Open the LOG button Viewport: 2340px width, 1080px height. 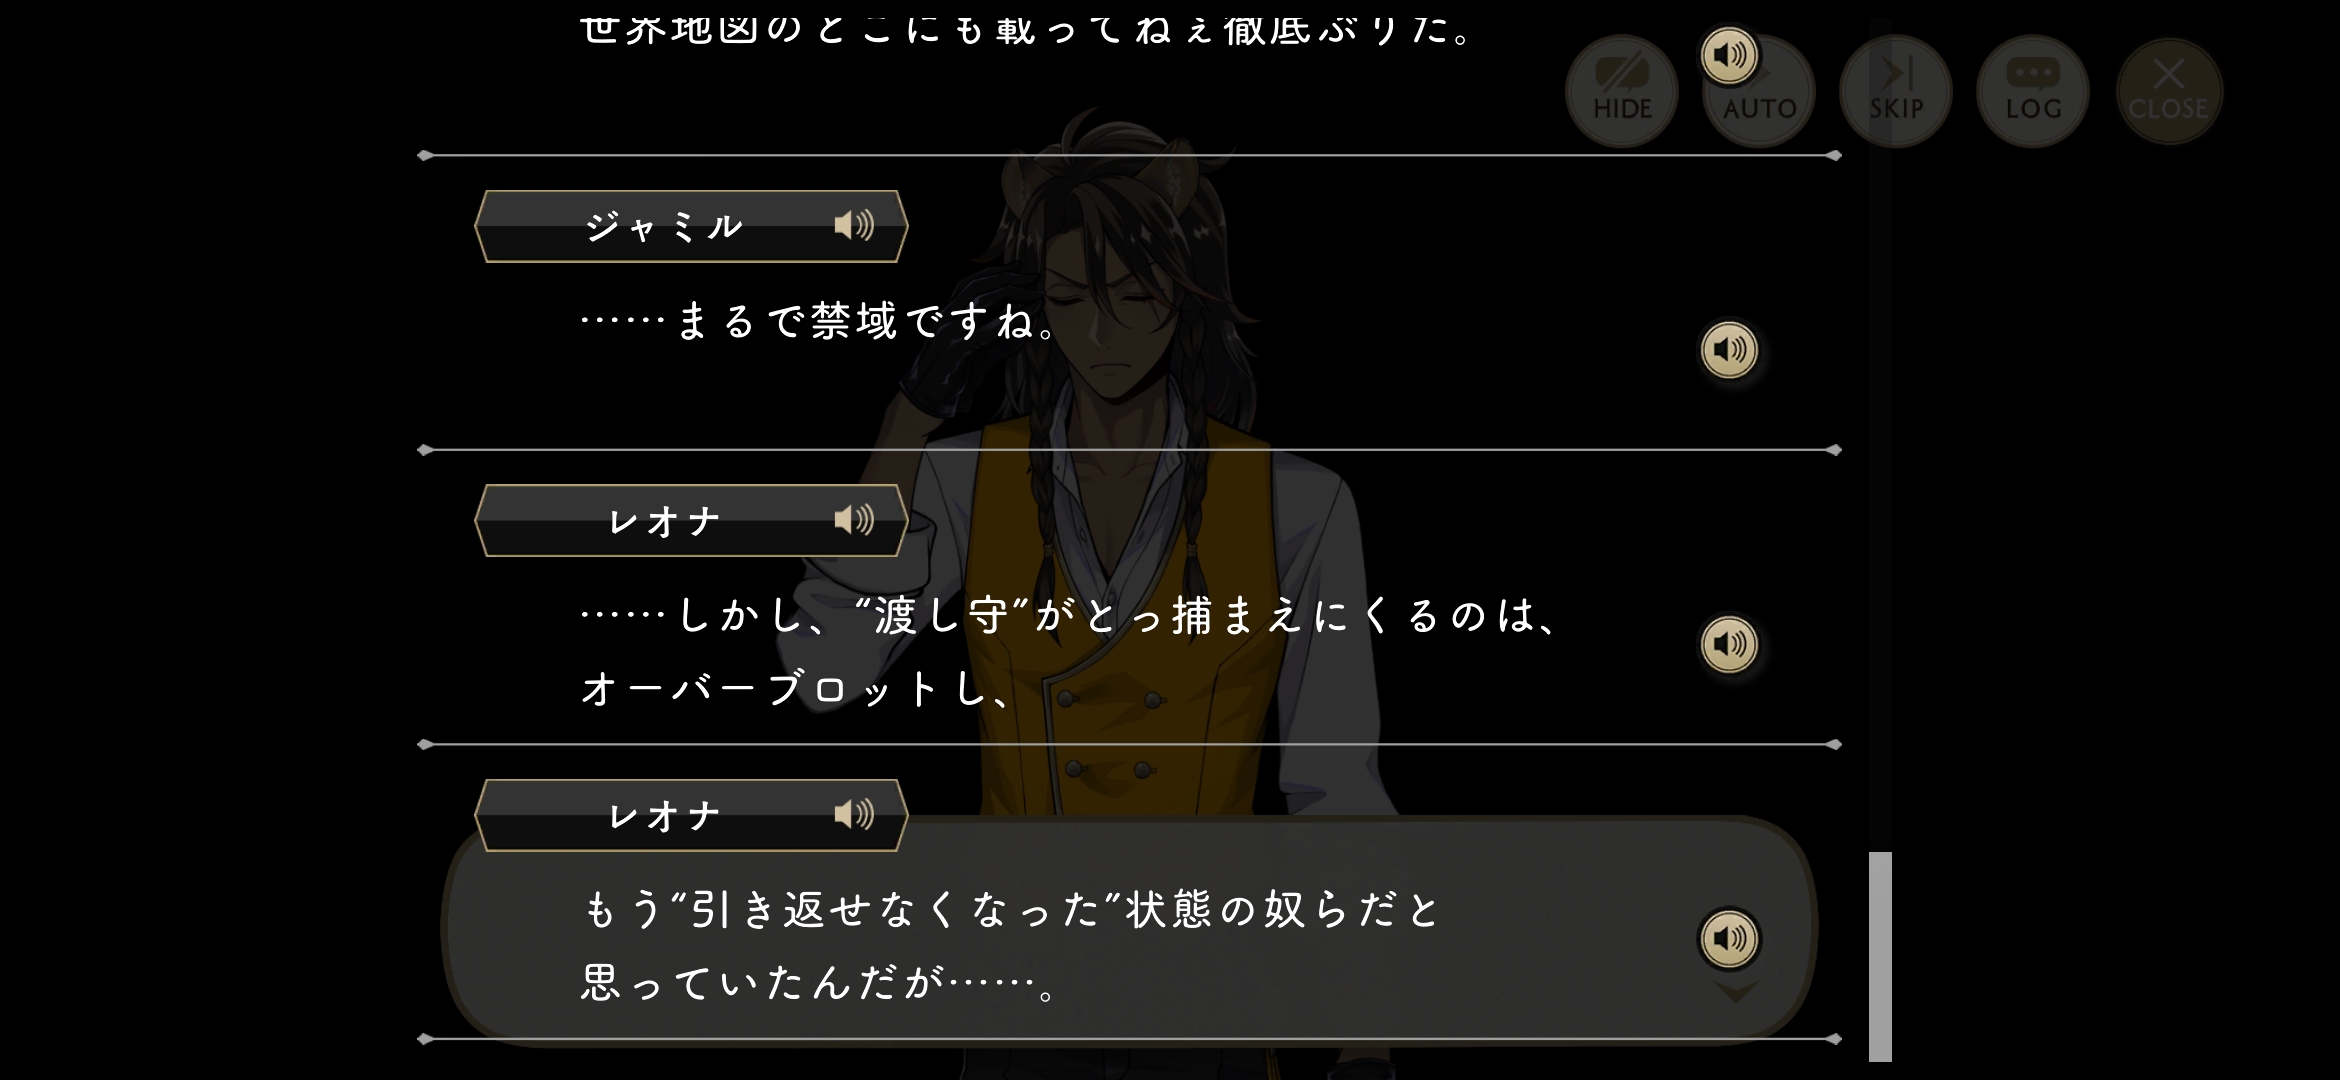2033,91
